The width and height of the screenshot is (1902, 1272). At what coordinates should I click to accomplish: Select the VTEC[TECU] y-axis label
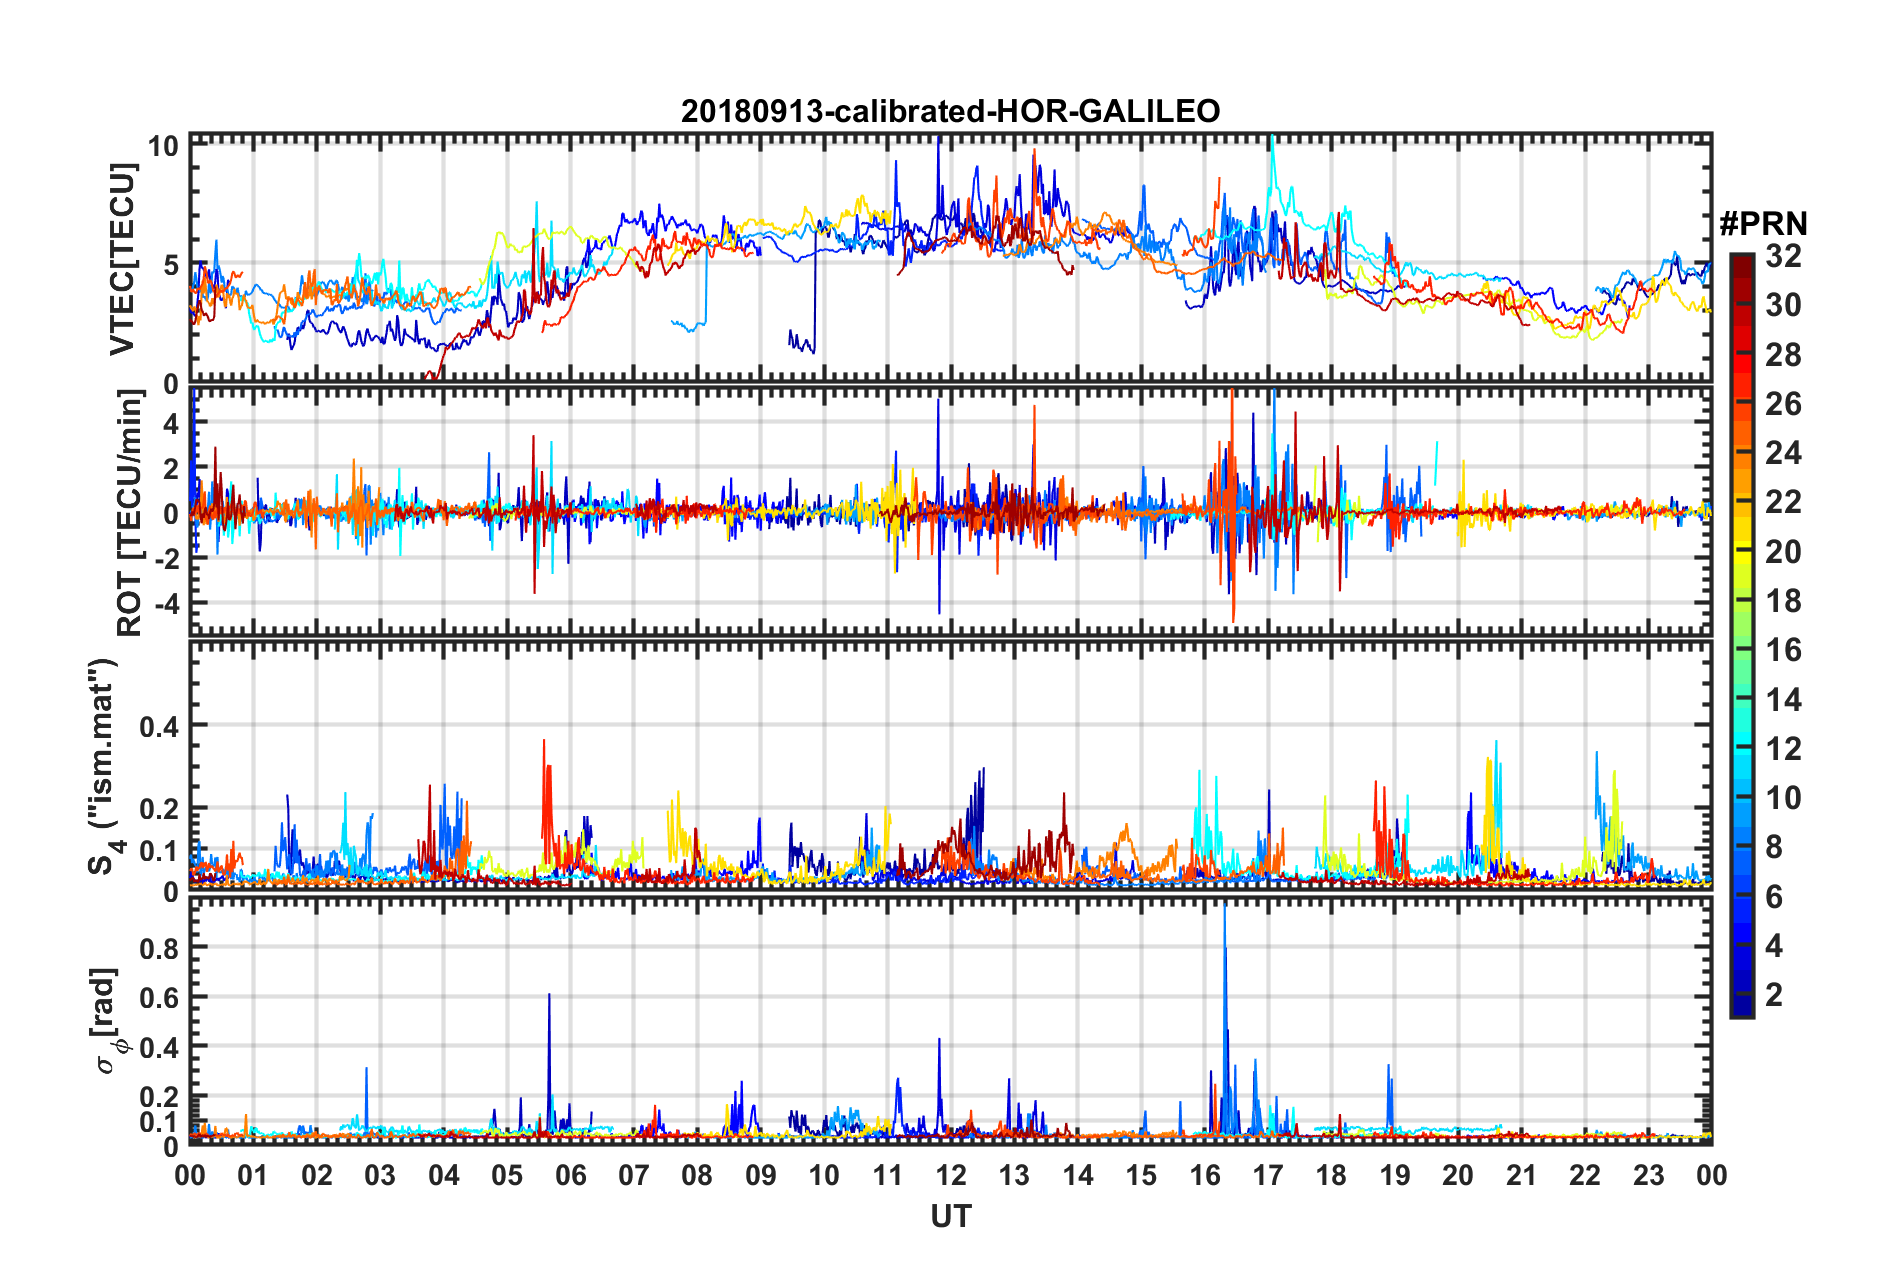tap(122, 259)
